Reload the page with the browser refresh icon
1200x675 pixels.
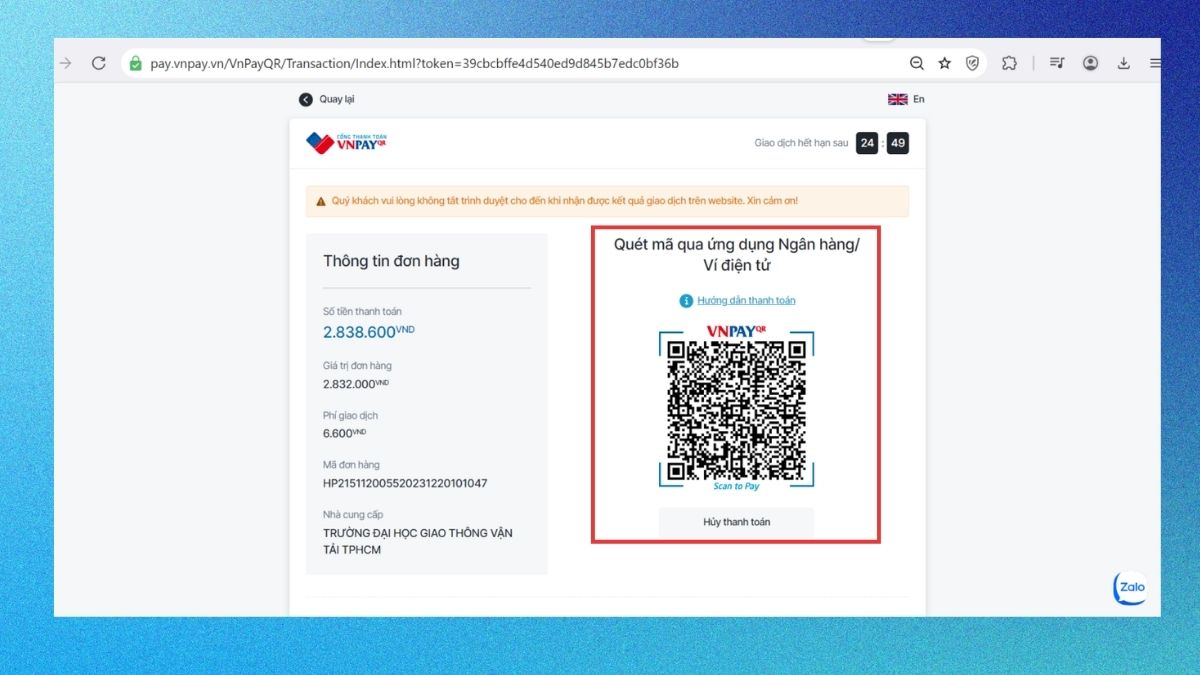click(98, 63)
